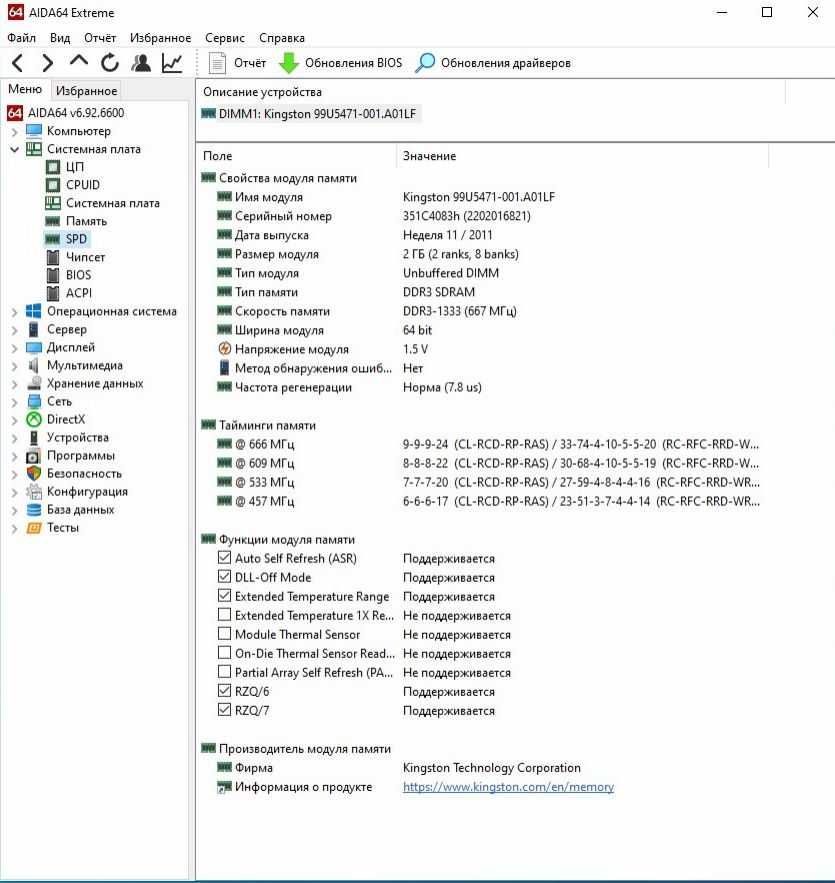The image size is (835, 883).
Task: Click the Отчёт report page icon
Action: (217, 63)
